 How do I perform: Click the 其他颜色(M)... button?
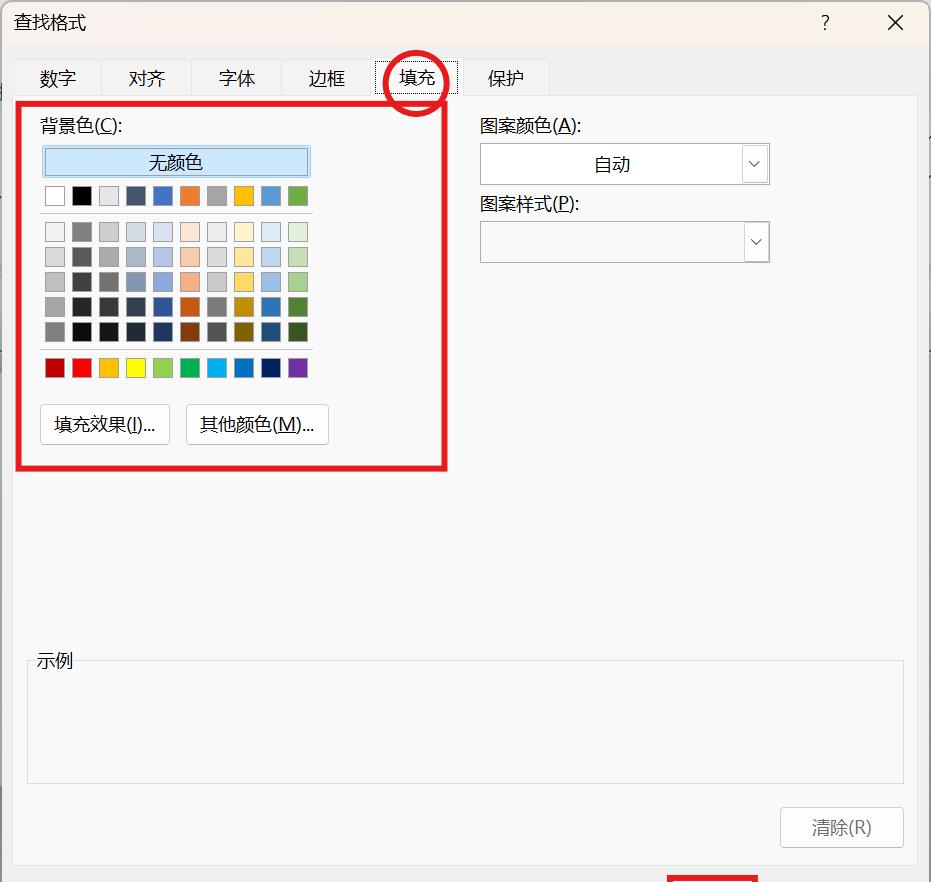(x=257, y=424)
